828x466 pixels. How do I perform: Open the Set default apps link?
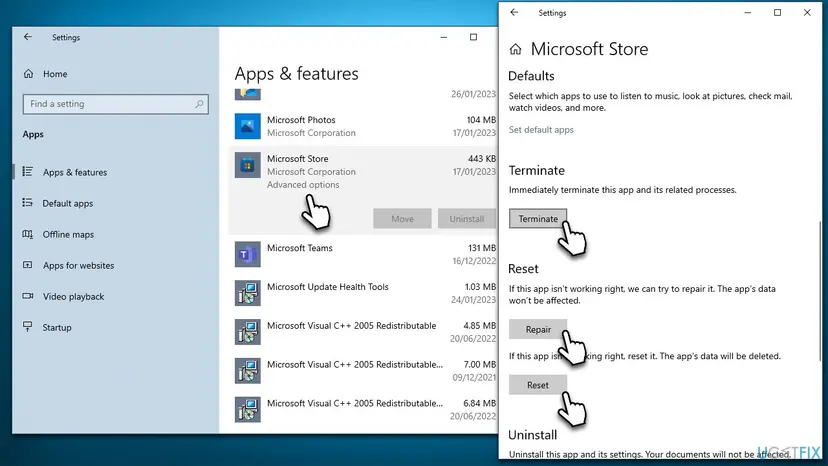click(x=541, y=129)
